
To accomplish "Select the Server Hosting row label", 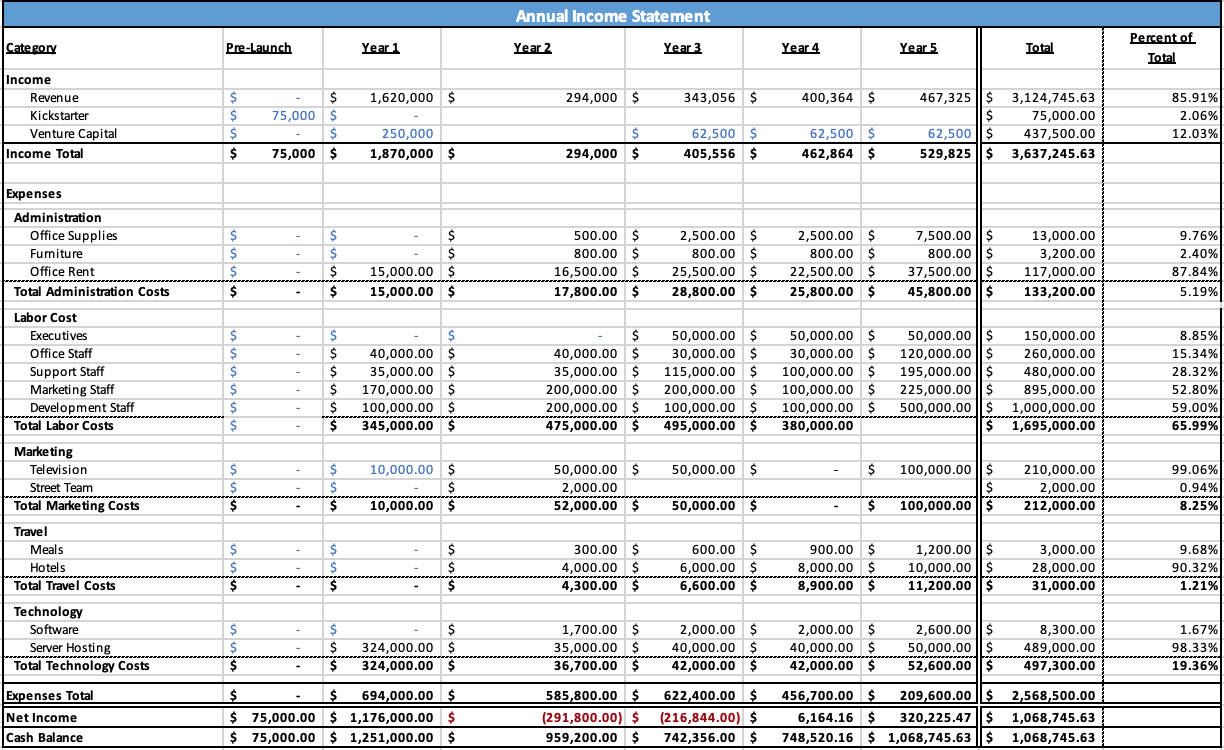I will [x=70, y=648].
